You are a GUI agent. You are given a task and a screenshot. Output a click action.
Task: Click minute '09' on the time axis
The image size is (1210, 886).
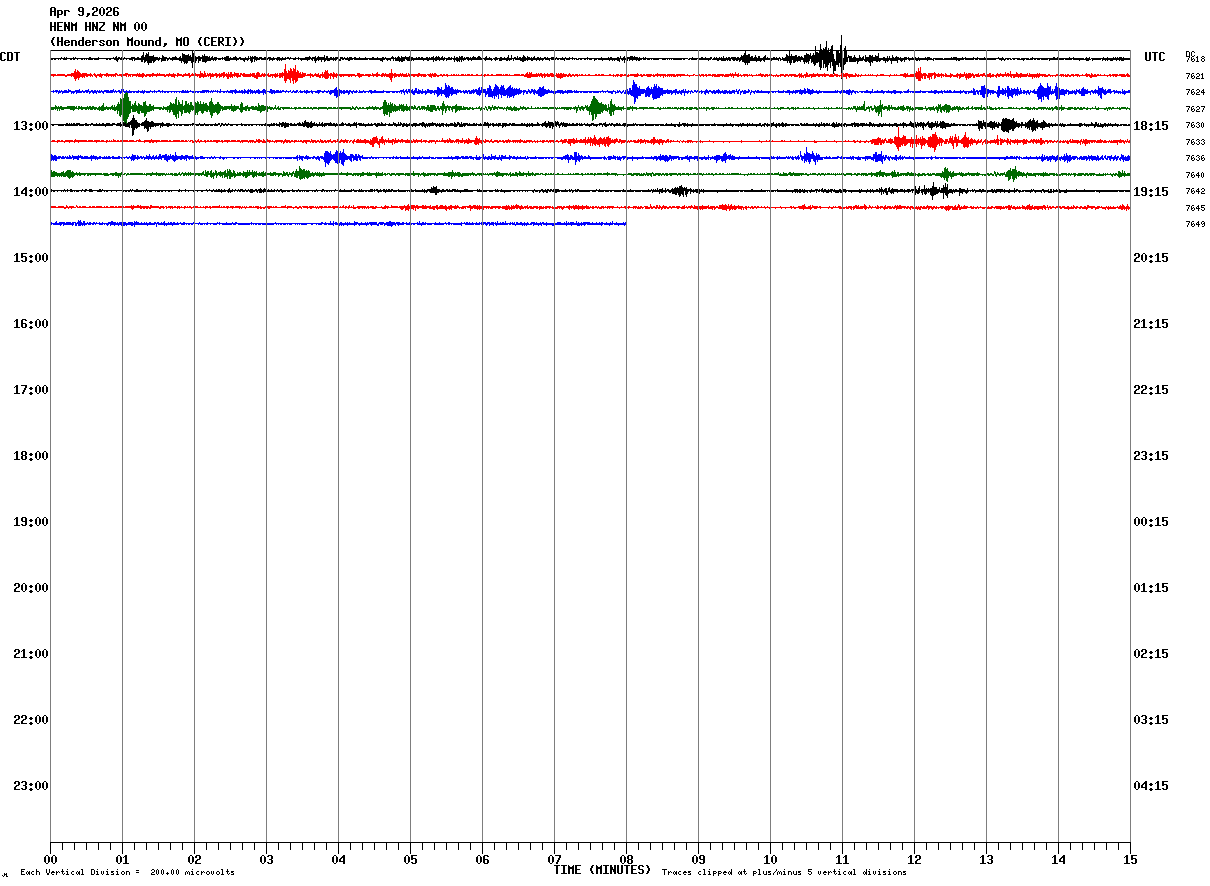click(x=698, y=859)
